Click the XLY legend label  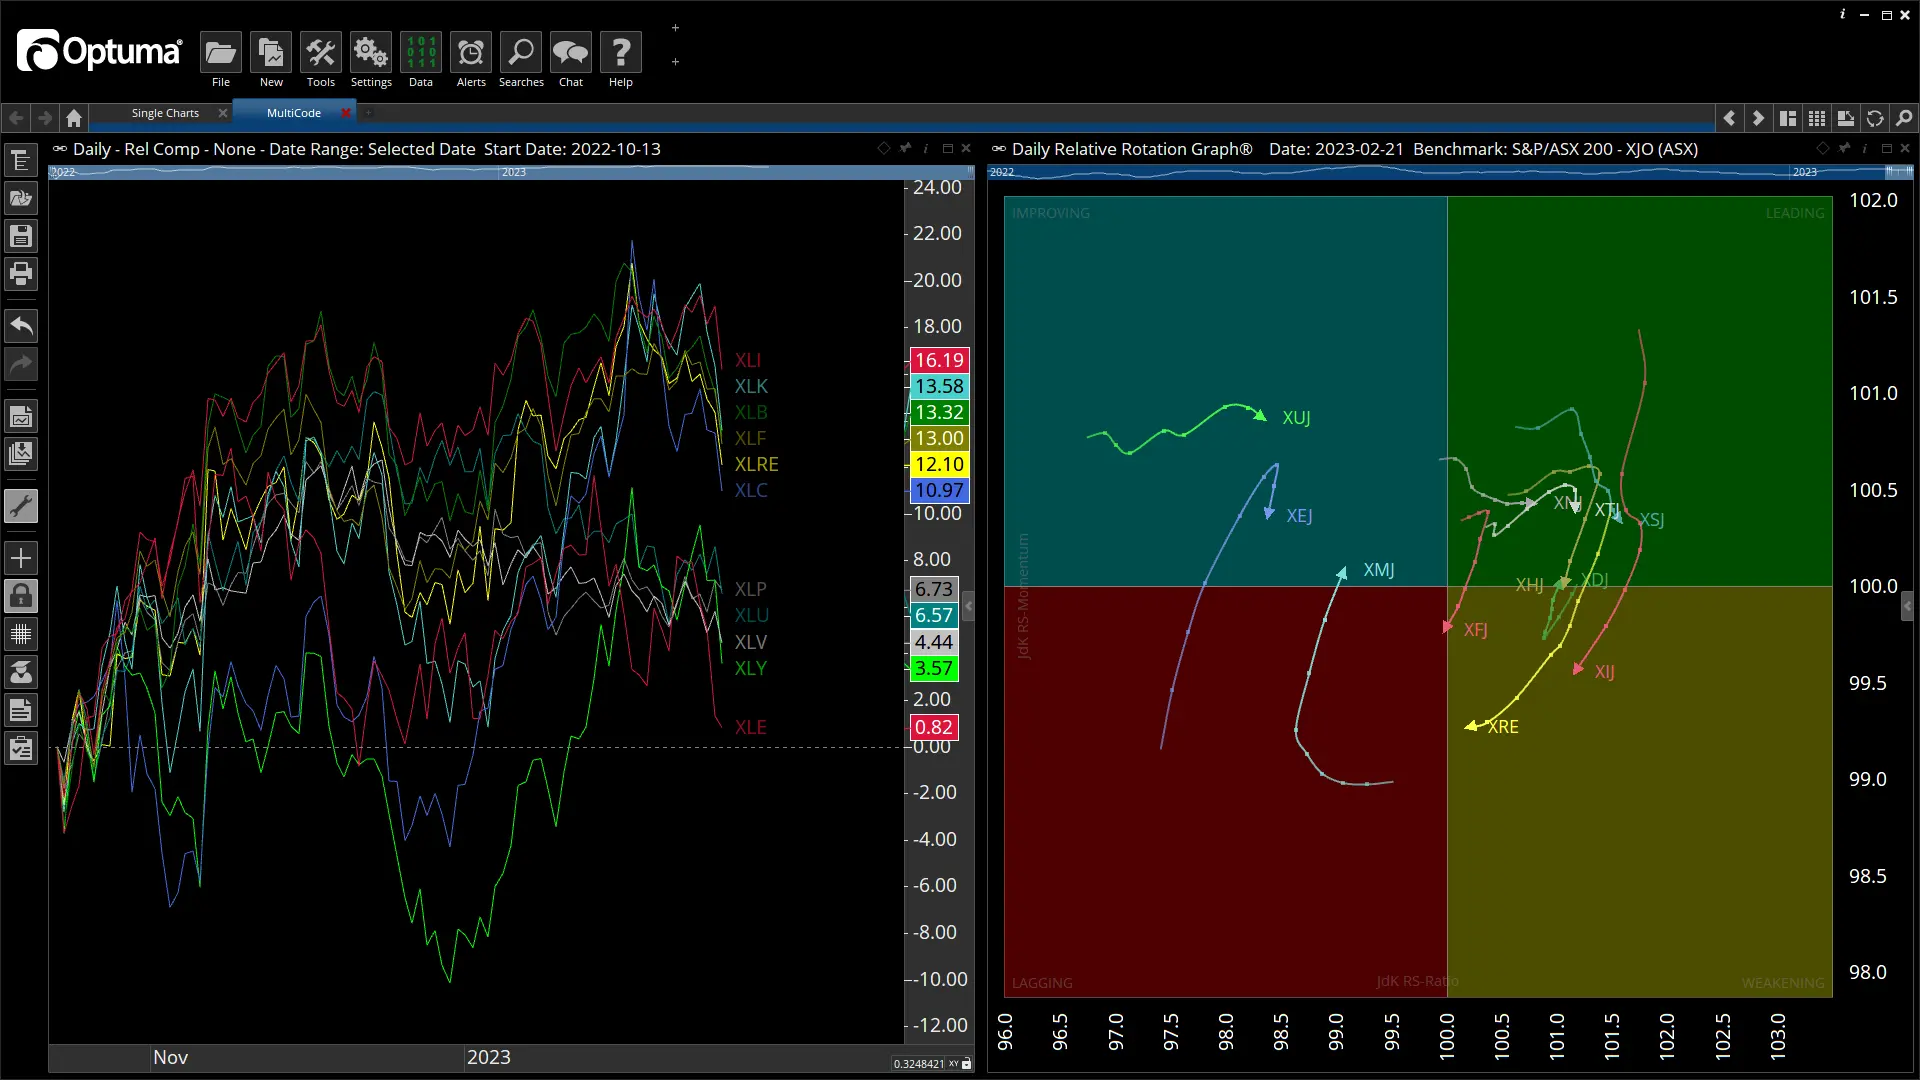click(750, 668)
